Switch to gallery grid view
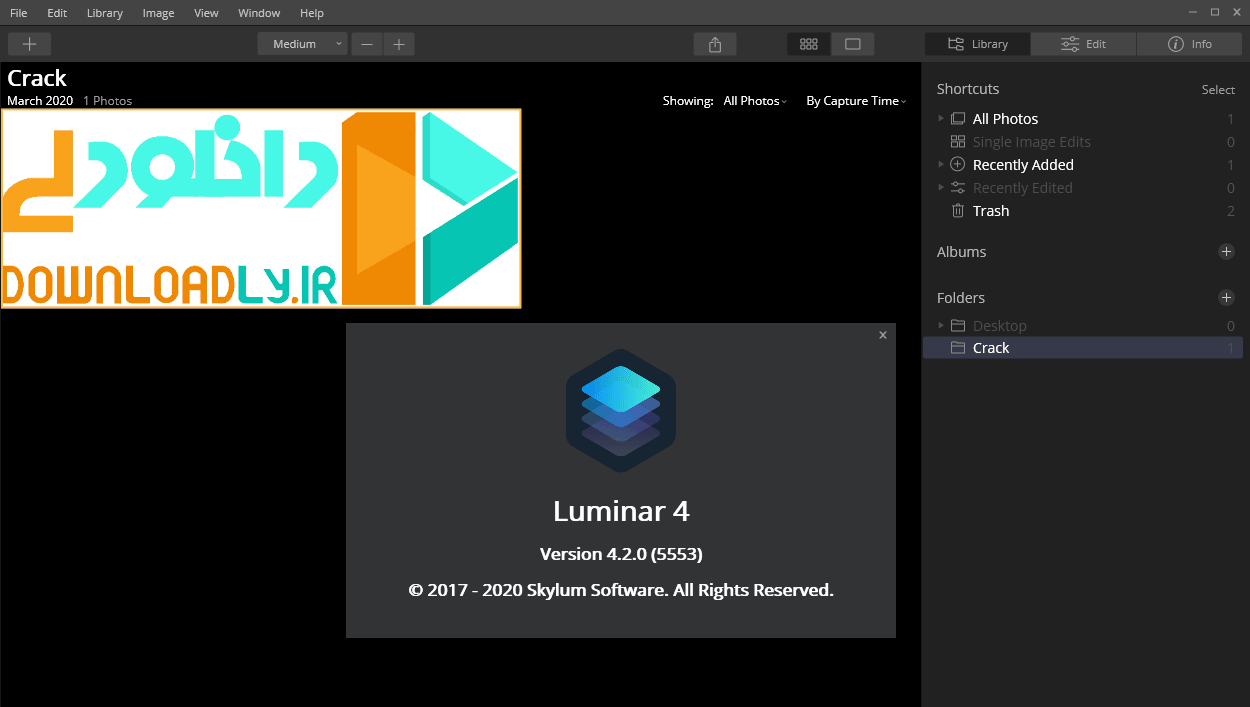The image size is (1250, 707). coord(809,44)
